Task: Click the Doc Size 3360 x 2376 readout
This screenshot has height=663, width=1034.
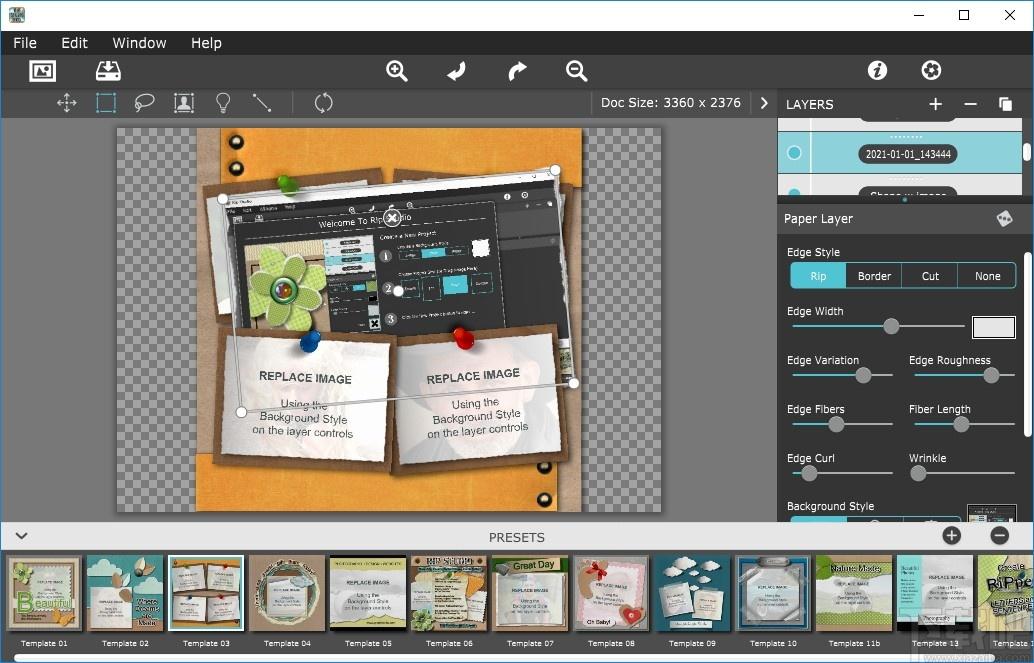Action: pyautogui.click(x=671, y=103)
